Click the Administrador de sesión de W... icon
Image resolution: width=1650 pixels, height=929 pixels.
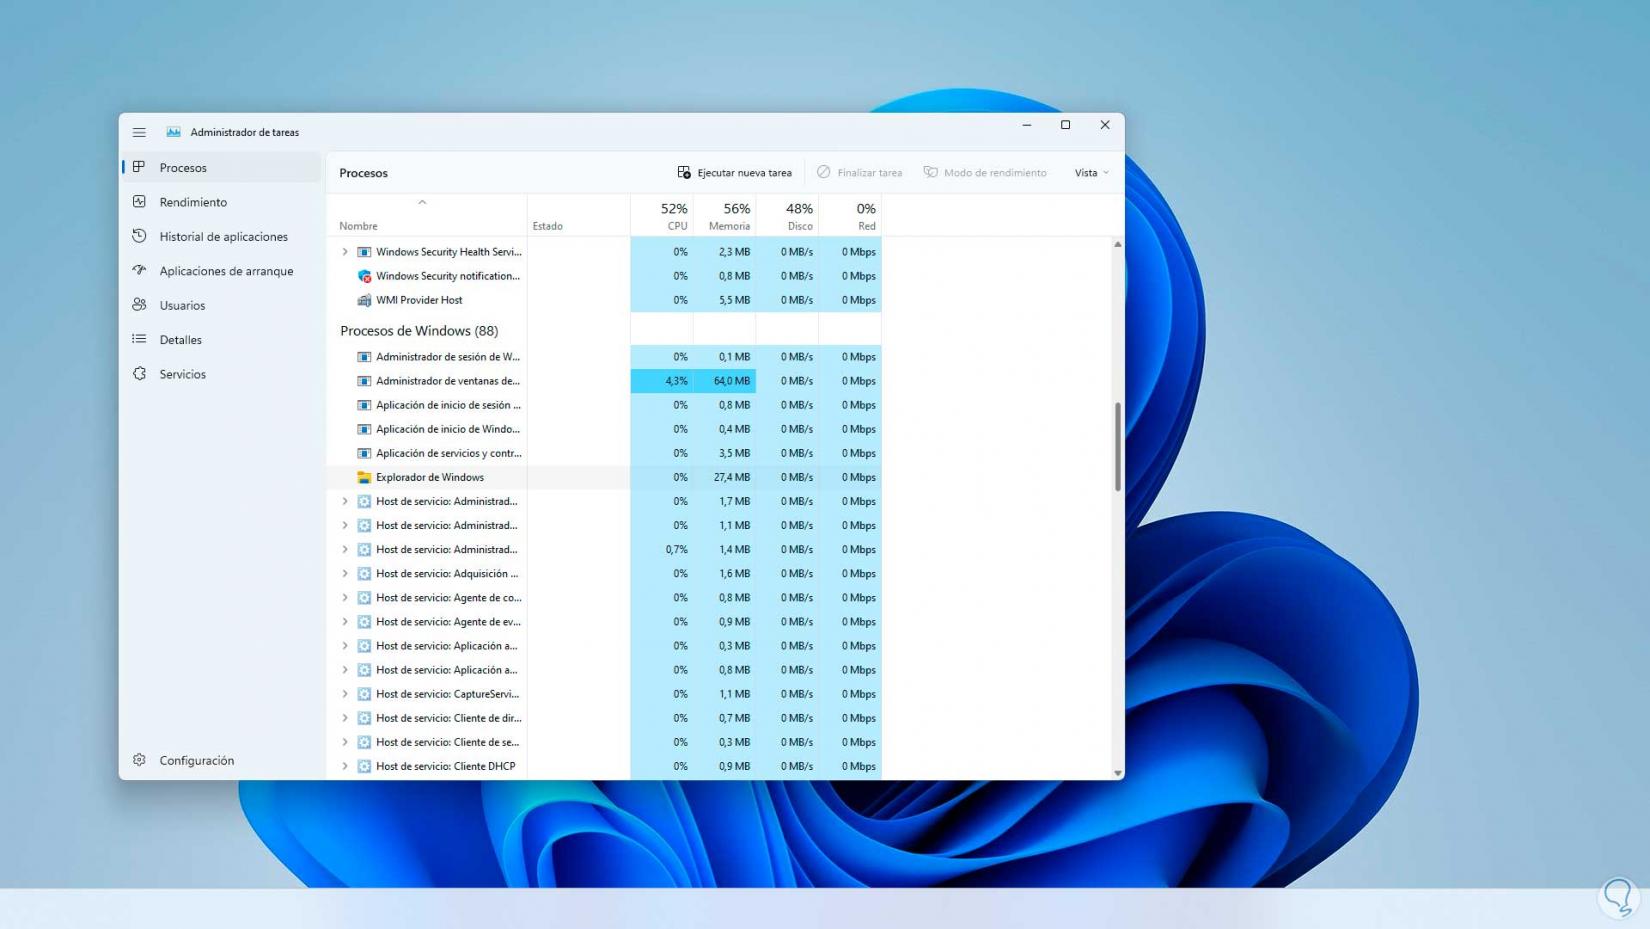tap(364, 357)
